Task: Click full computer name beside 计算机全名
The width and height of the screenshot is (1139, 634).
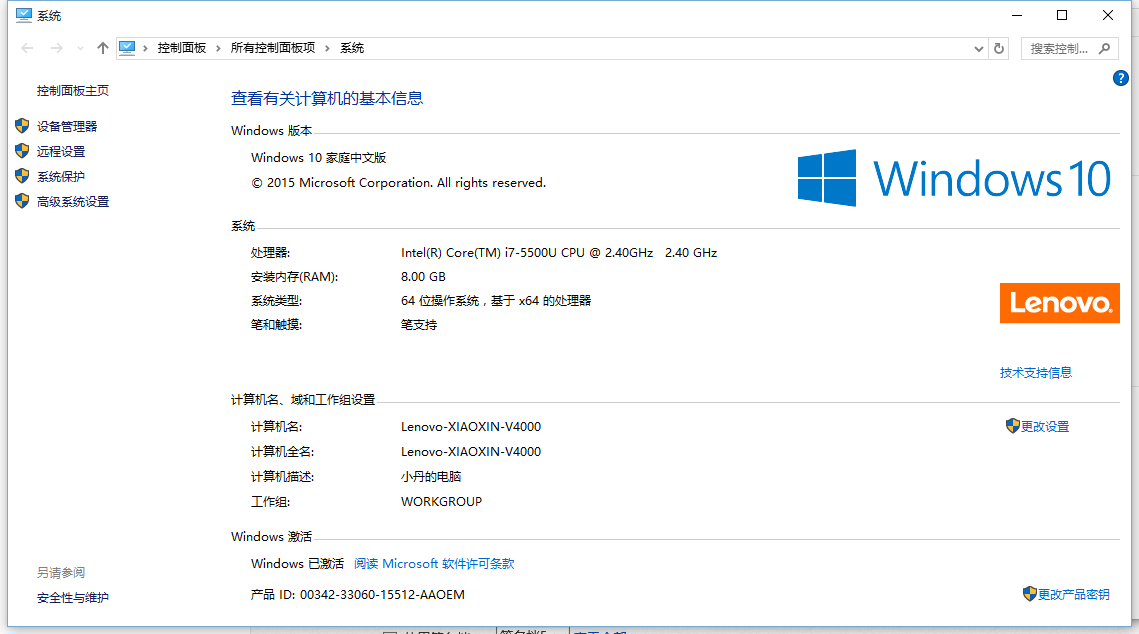Action: click(x=471, y=452)
